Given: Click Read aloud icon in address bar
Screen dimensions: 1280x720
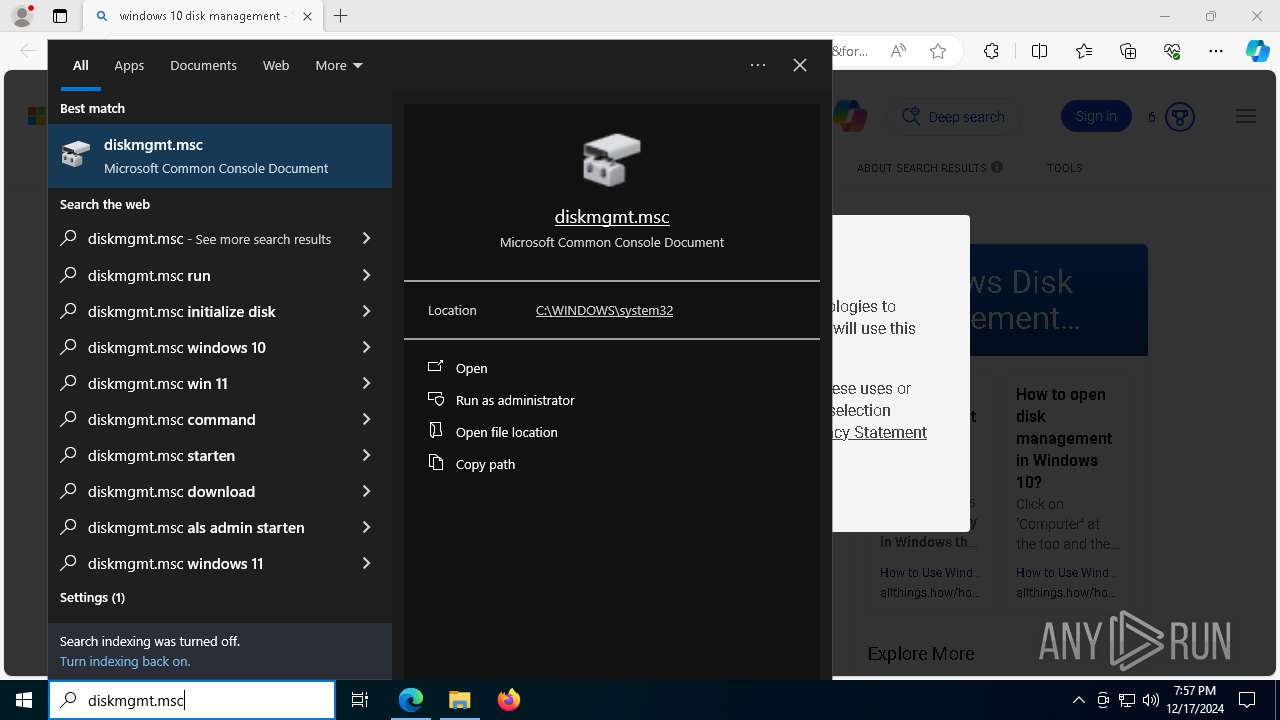Looking at the screenshot, I should (x=898, y=51).
